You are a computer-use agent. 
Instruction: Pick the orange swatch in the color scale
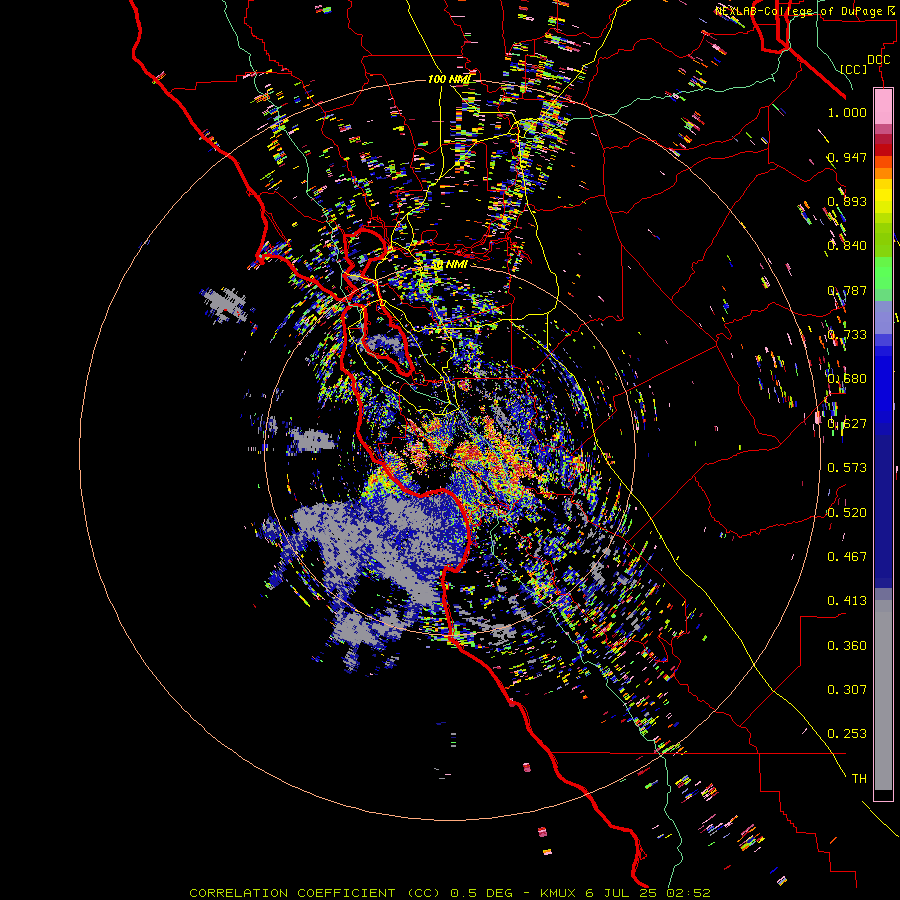(883, 173)
